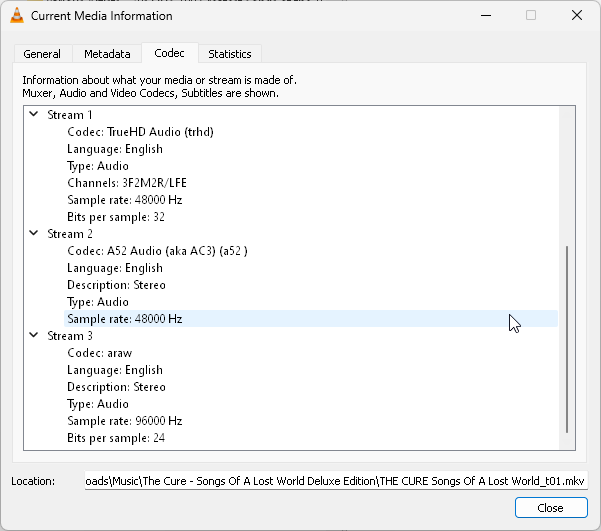Select the Sample rate: 96000 Hz row

pos(125,421)
